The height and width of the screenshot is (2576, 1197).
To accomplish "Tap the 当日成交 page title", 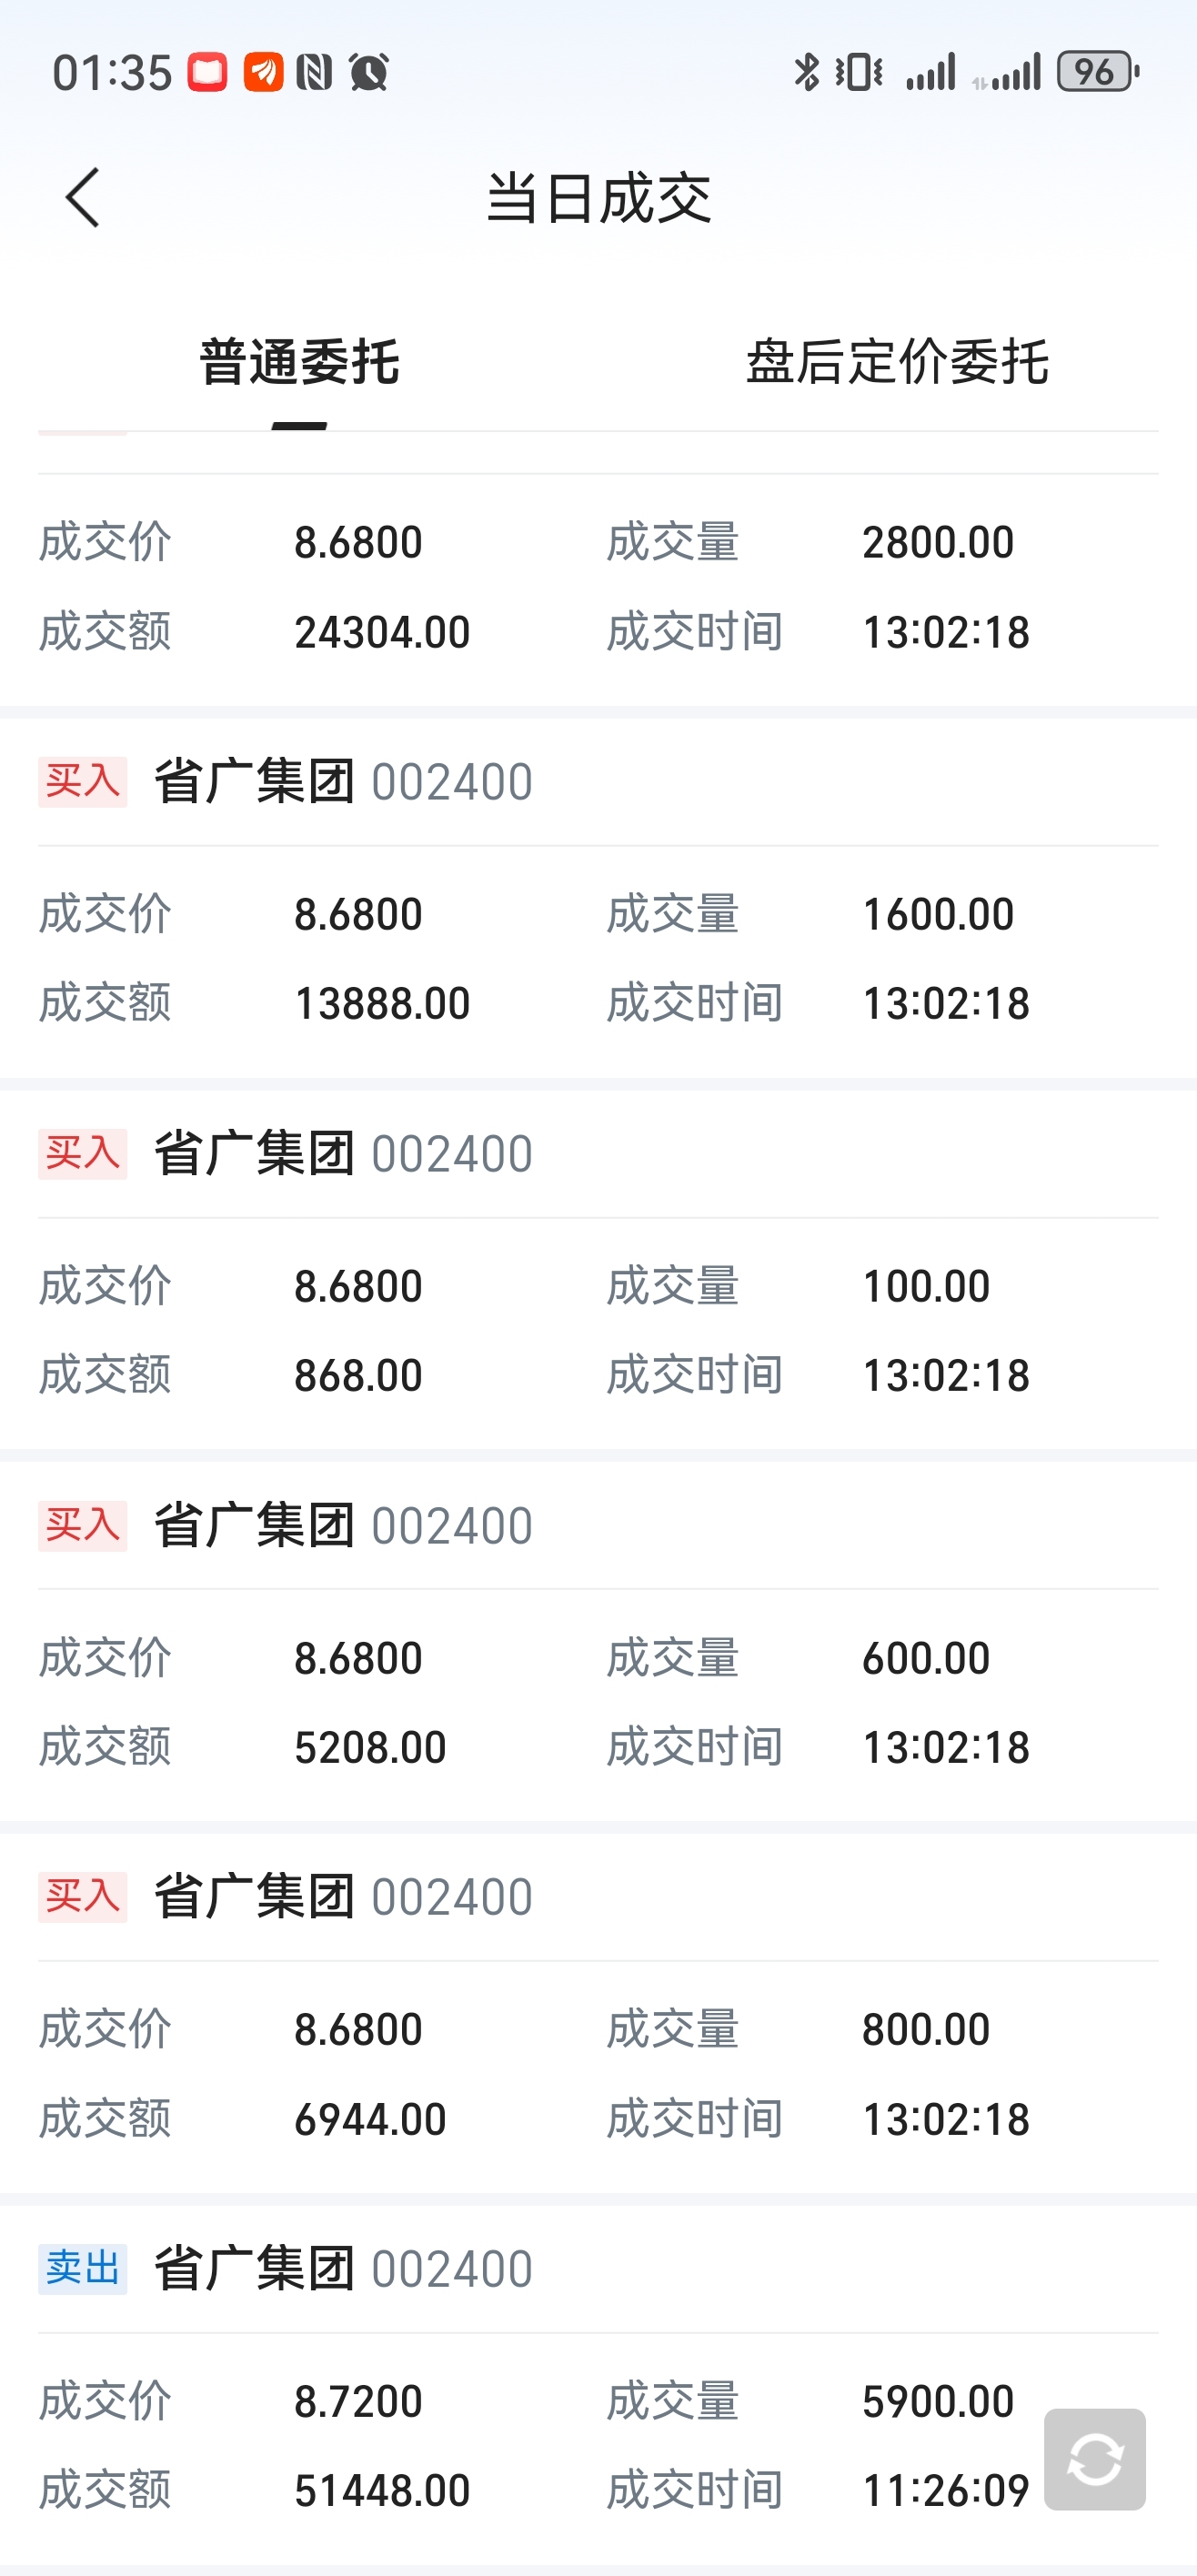I will [x=598, y=197].
